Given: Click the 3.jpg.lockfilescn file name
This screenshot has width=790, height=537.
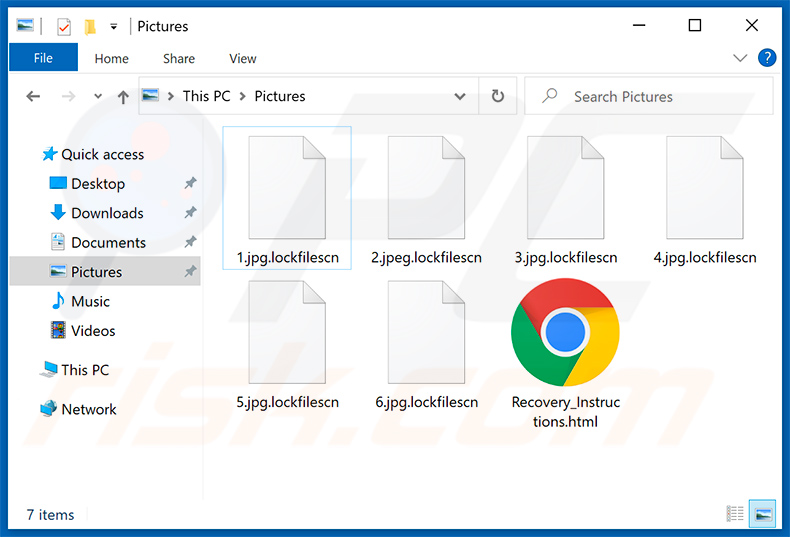Looking at the screenshot, I should 566,257.
